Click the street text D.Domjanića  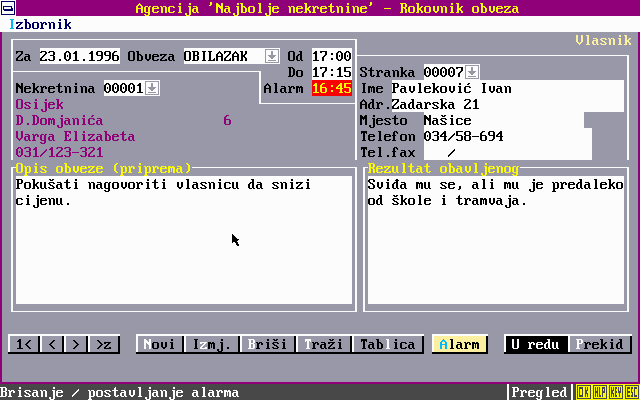[x=60, y=120]
